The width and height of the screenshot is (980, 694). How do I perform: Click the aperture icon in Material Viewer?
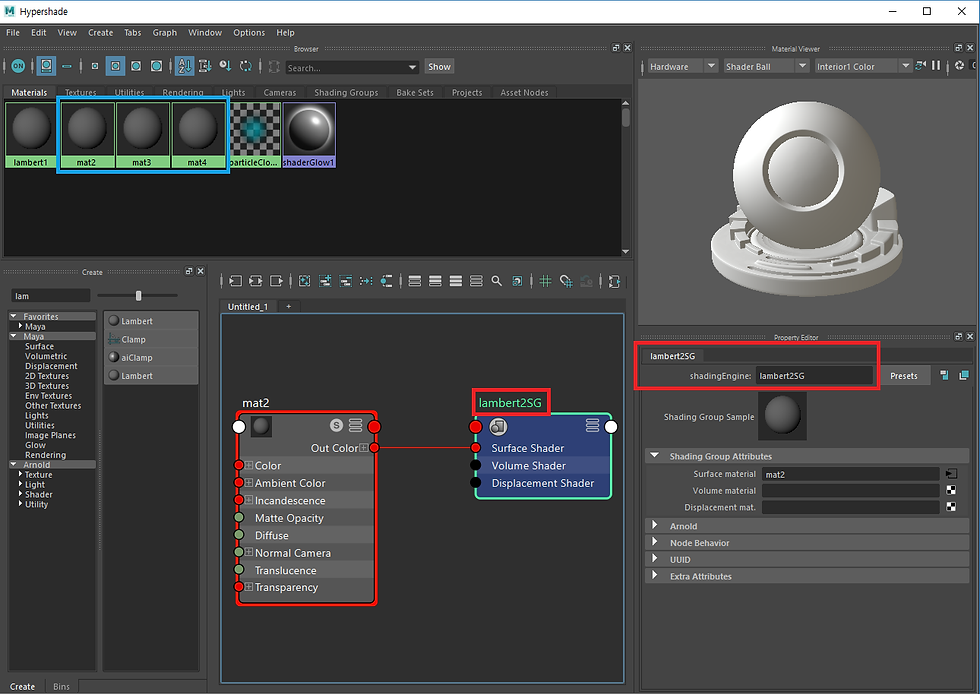click(959, 66)
